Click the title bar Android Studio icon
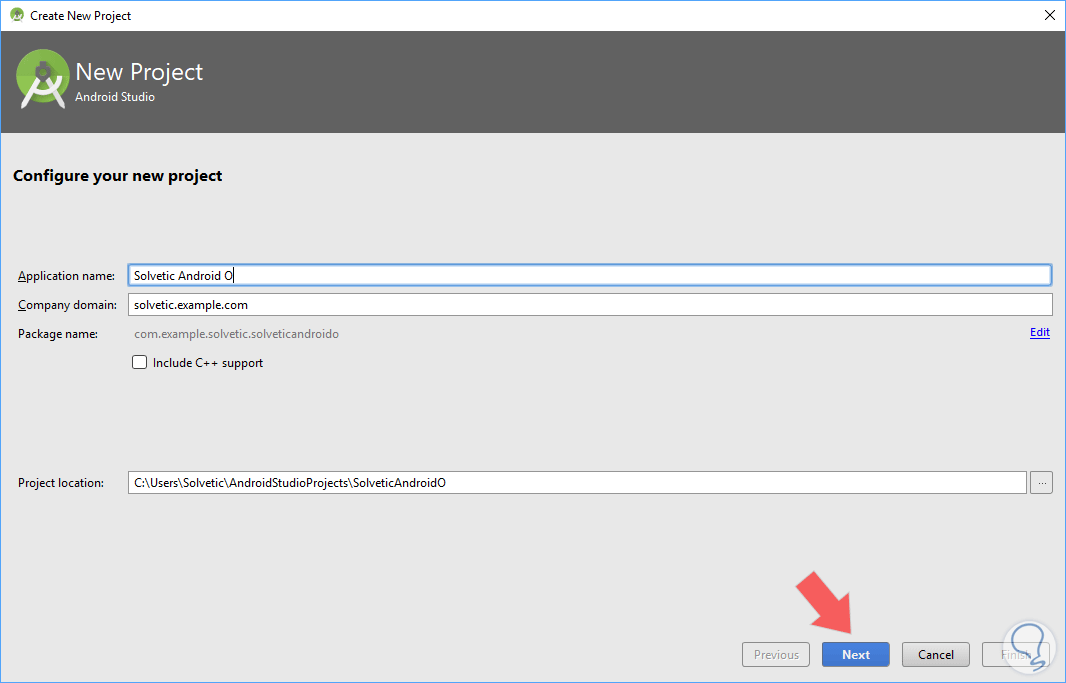The height and width of the screenshot is (683, 1066). point(17,15)
